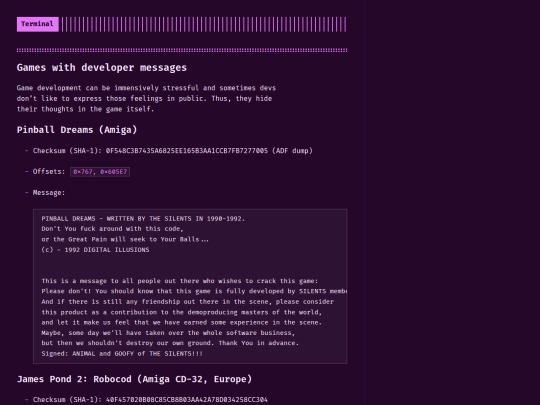This screenshot has width=540, height=405.
Task: Click the James Pond 2 SHA-1 checksum line
Action: 150,399
